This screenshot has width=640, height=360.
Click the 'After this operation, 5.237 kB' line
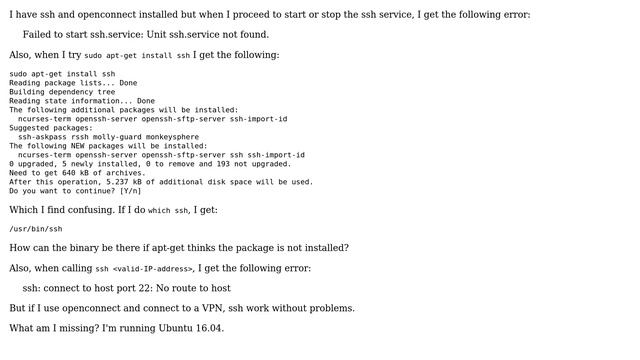[x=161, y=182]
